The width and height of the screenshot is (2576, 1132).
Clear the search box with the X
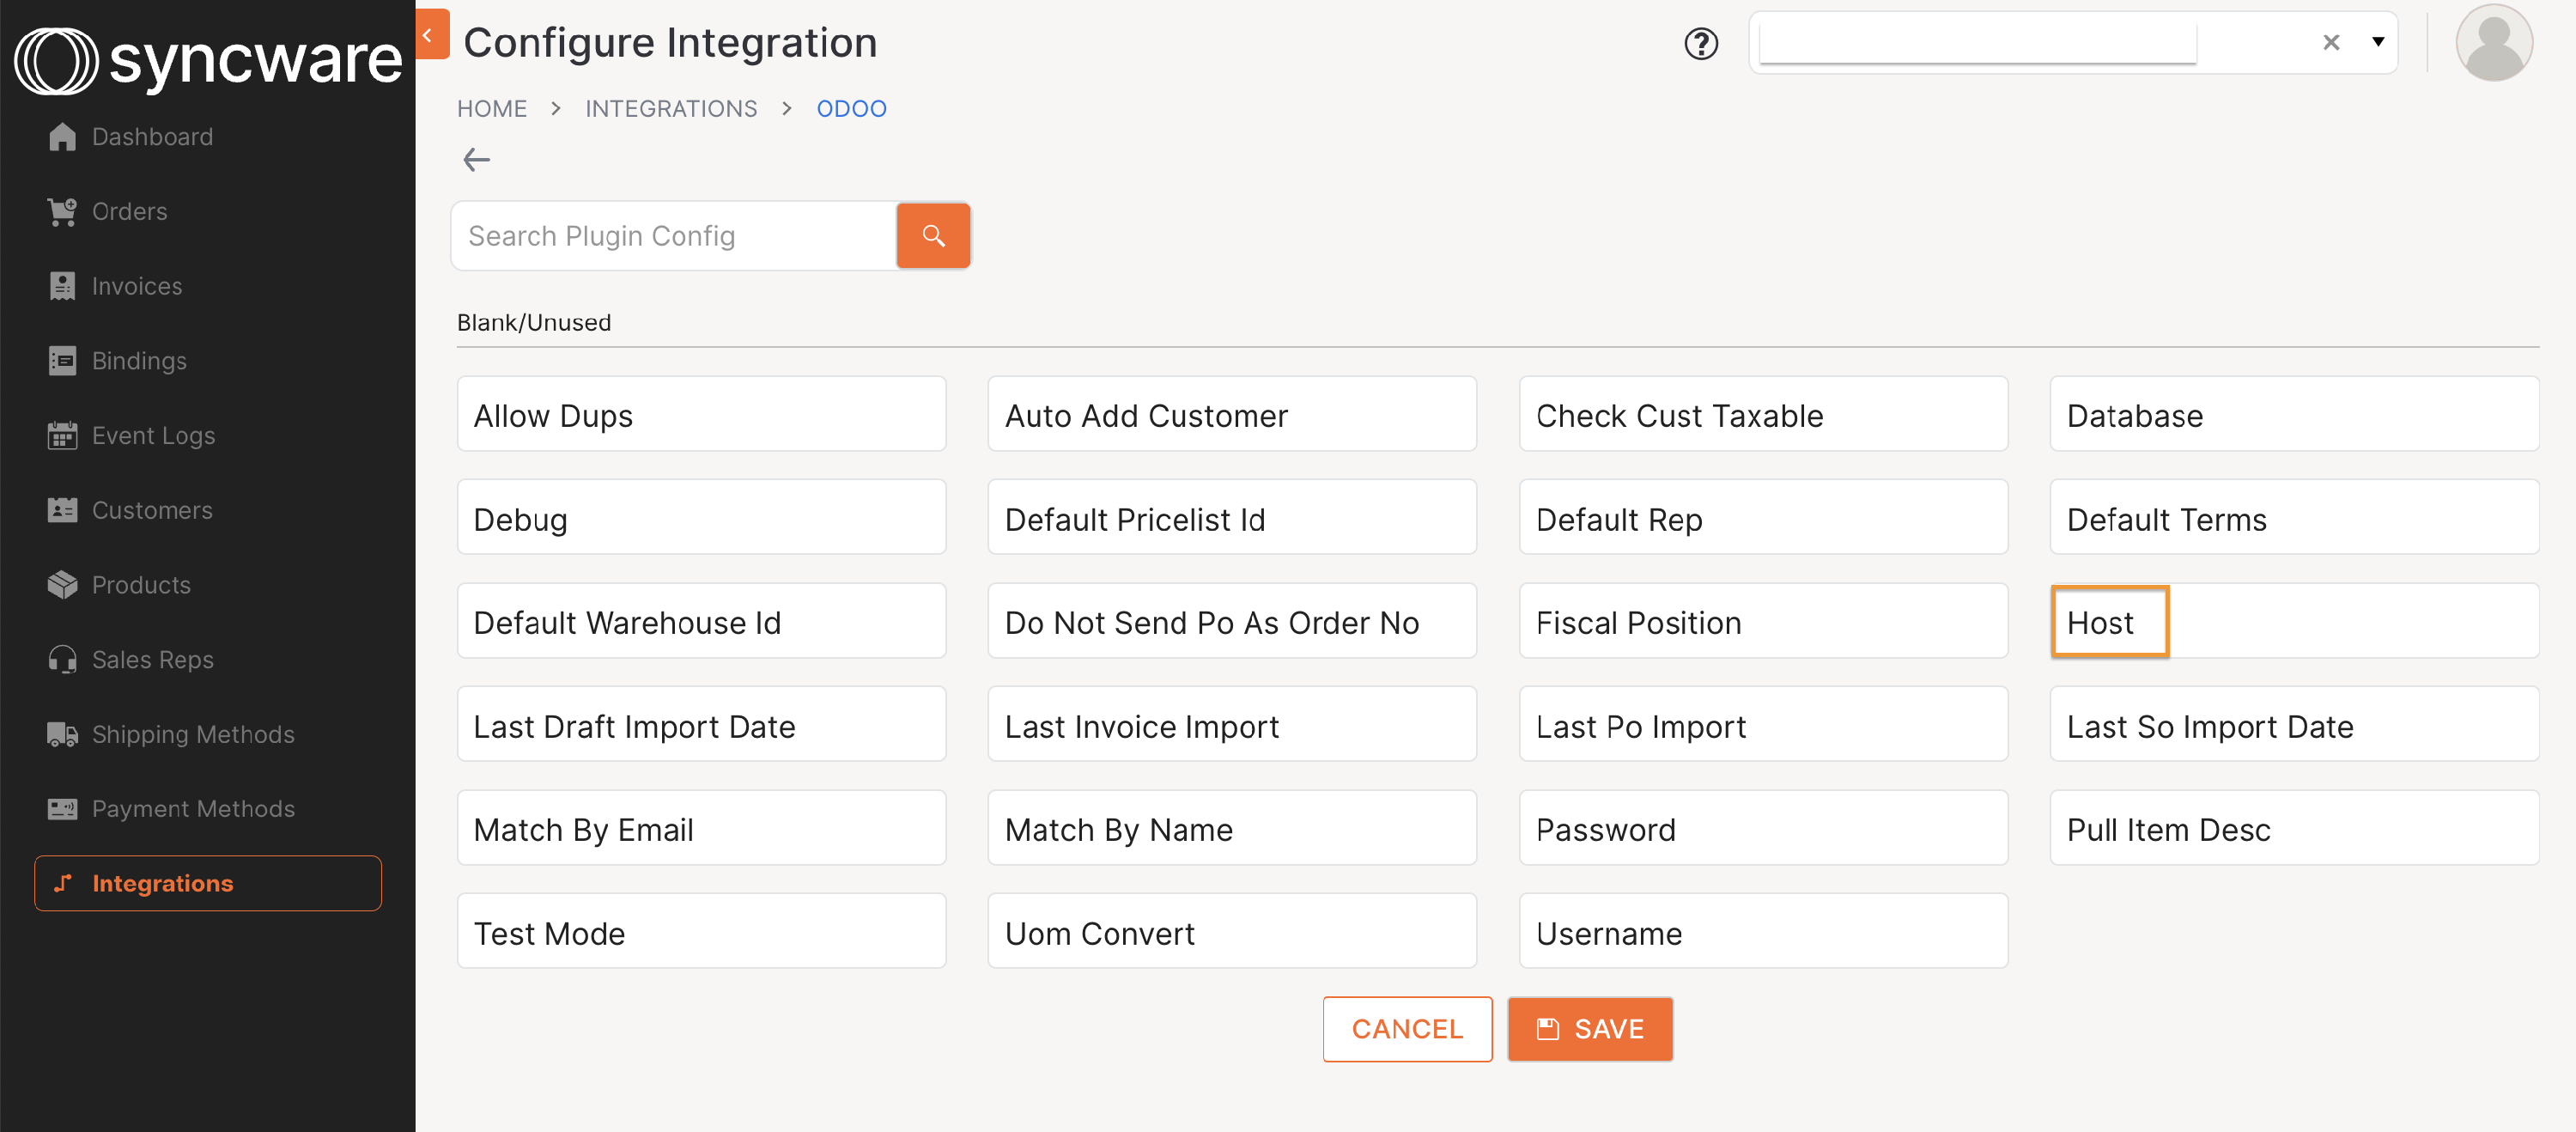pos(2331,42)
